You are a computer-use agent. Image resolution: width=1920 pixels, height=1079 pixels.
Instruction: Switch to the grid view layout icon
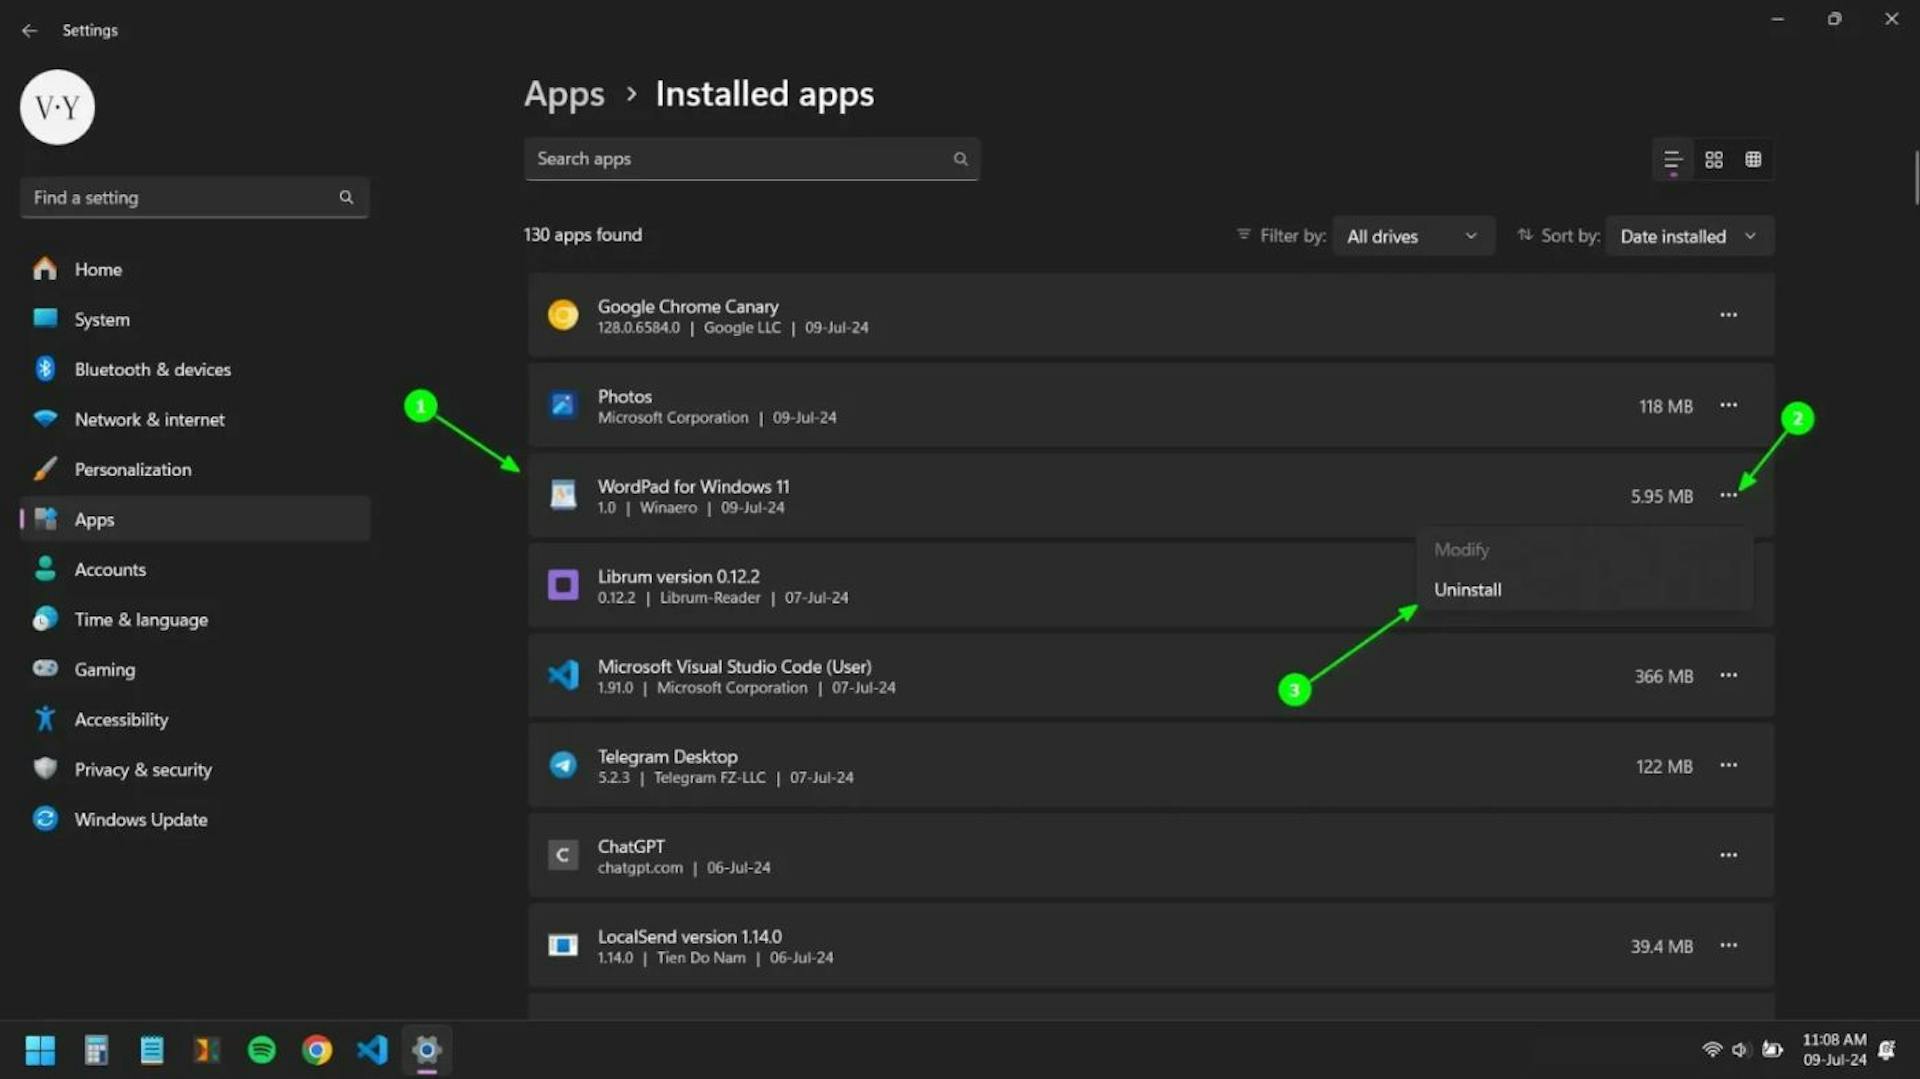1713,160
